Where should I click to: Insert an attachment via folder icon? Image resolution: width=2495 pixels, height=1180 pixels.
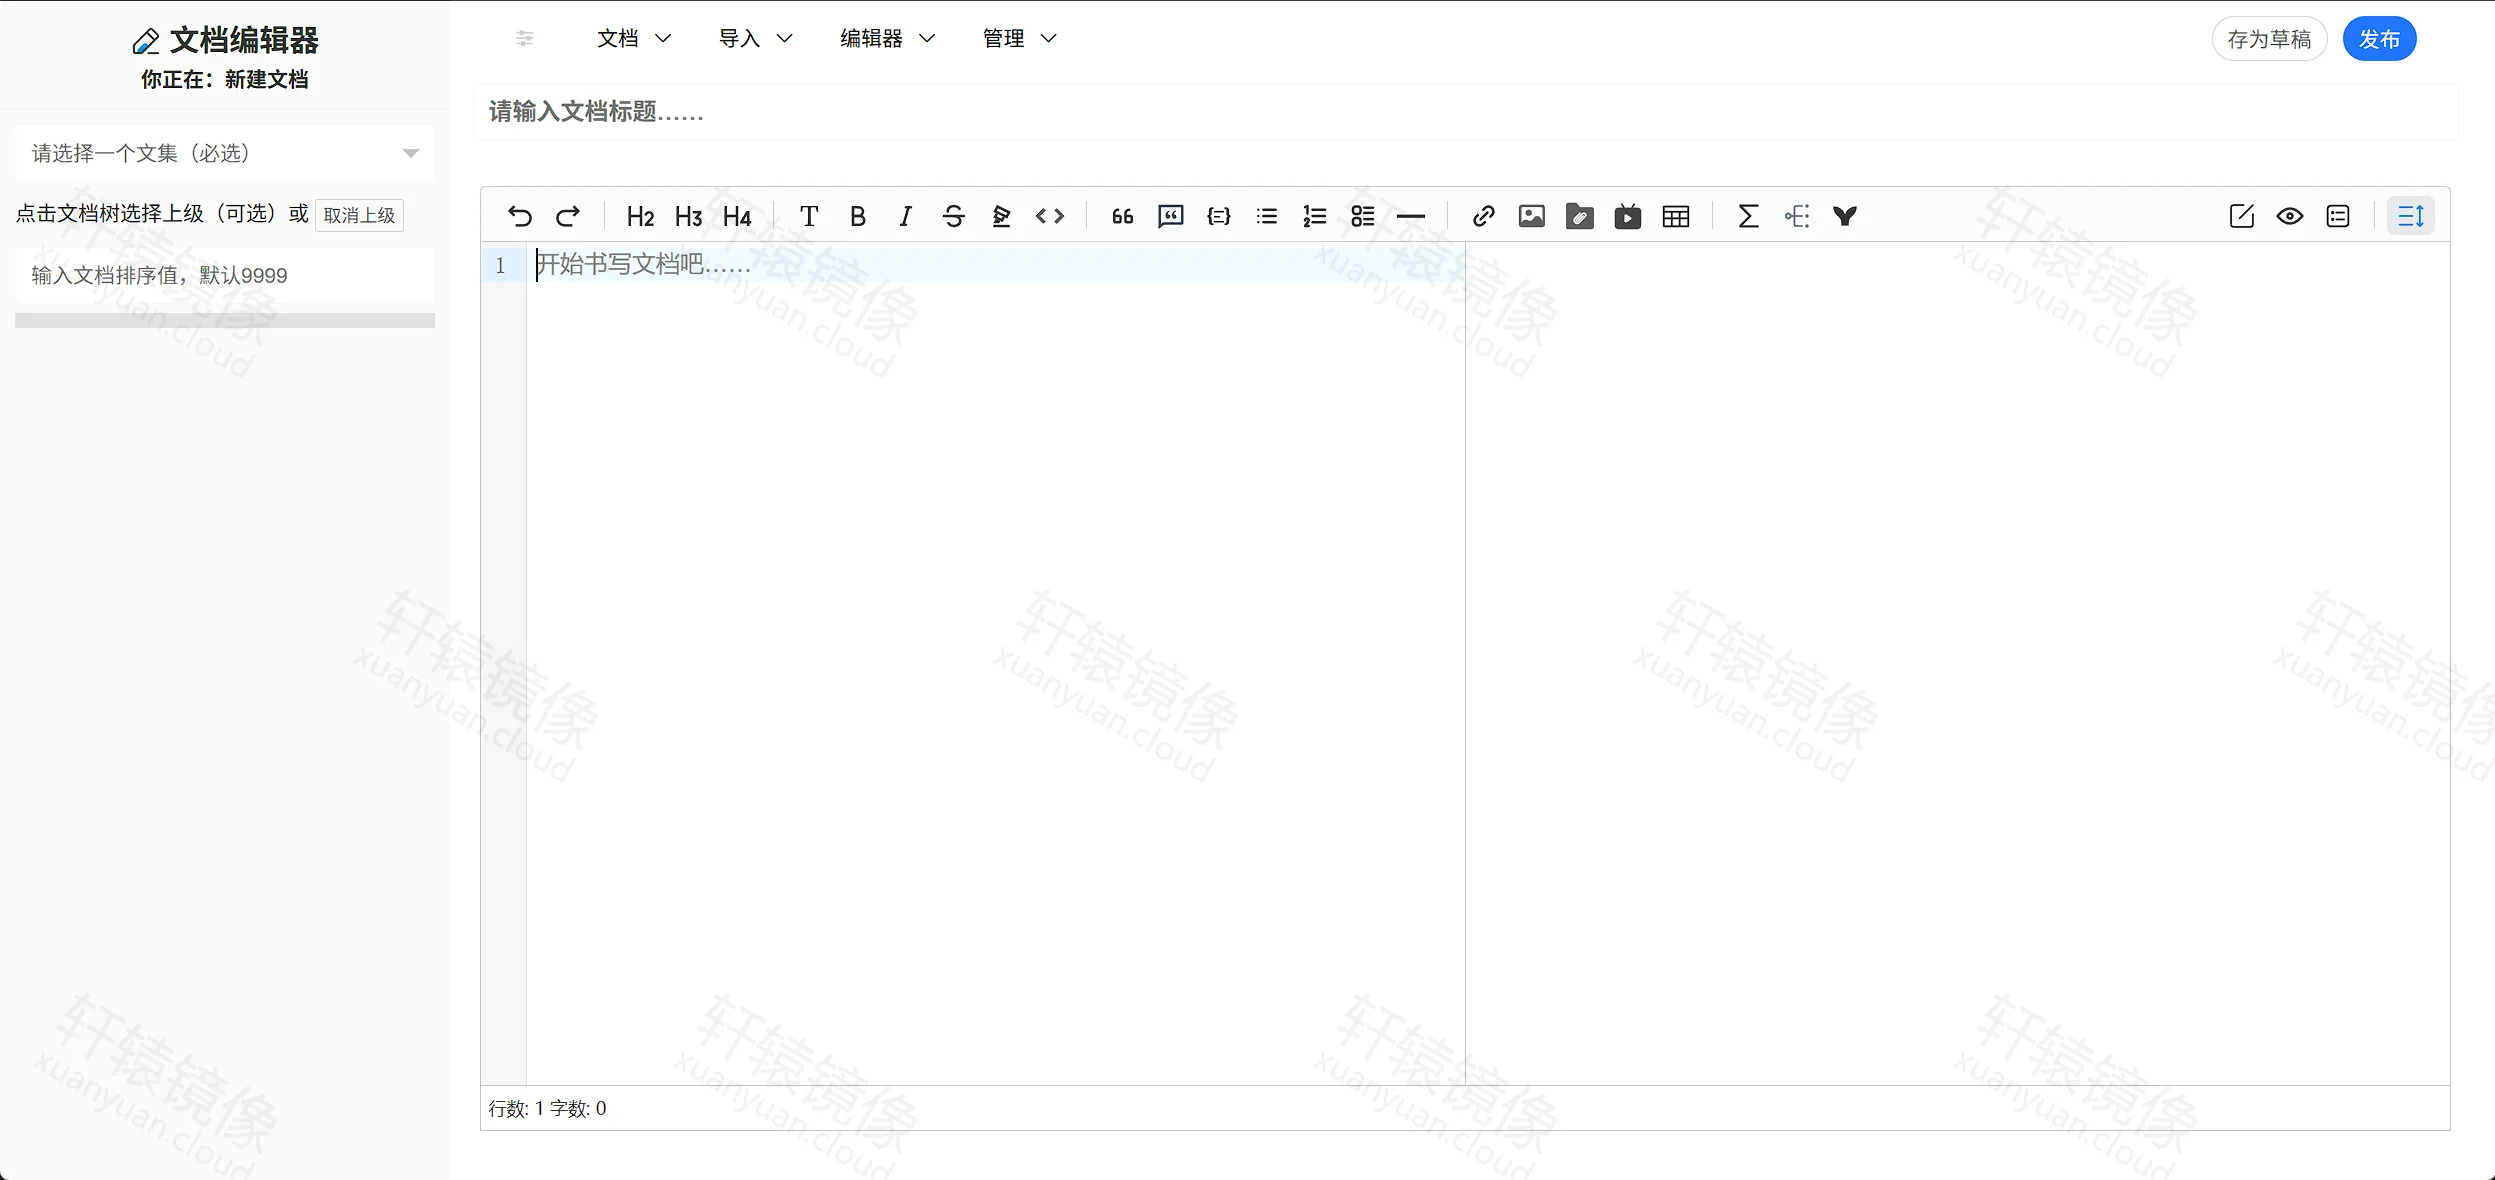(1579, 216)
